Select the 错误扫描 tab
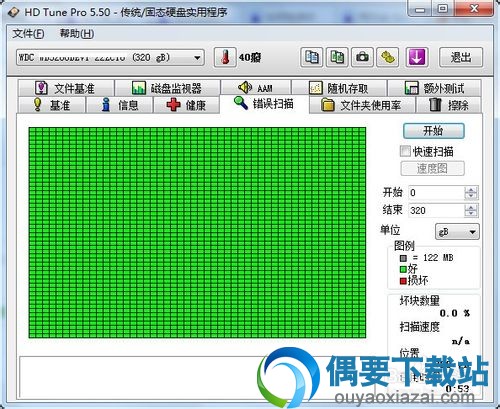The image size is (500, 409). tap(264, 104)
